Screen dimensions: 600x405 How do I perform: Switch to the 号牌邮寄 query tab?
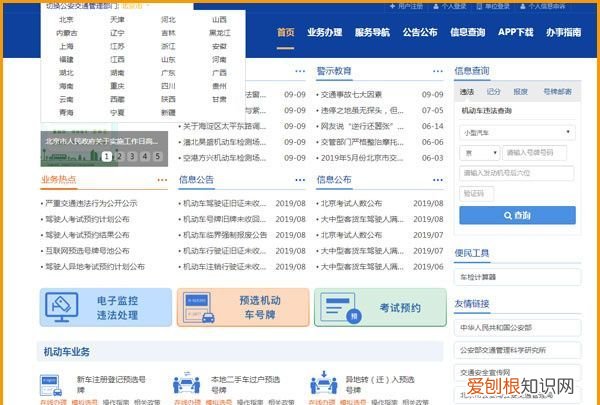pos(558,92)
